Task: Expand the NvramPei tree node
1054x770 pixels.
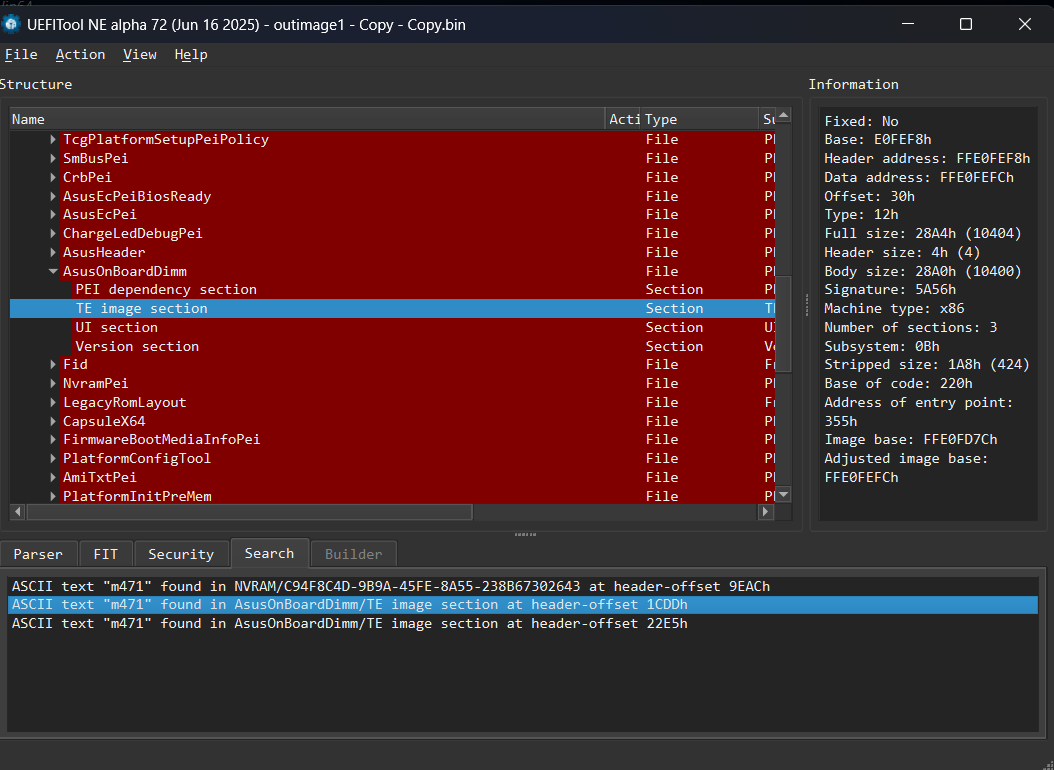Action: pos(53,383)
